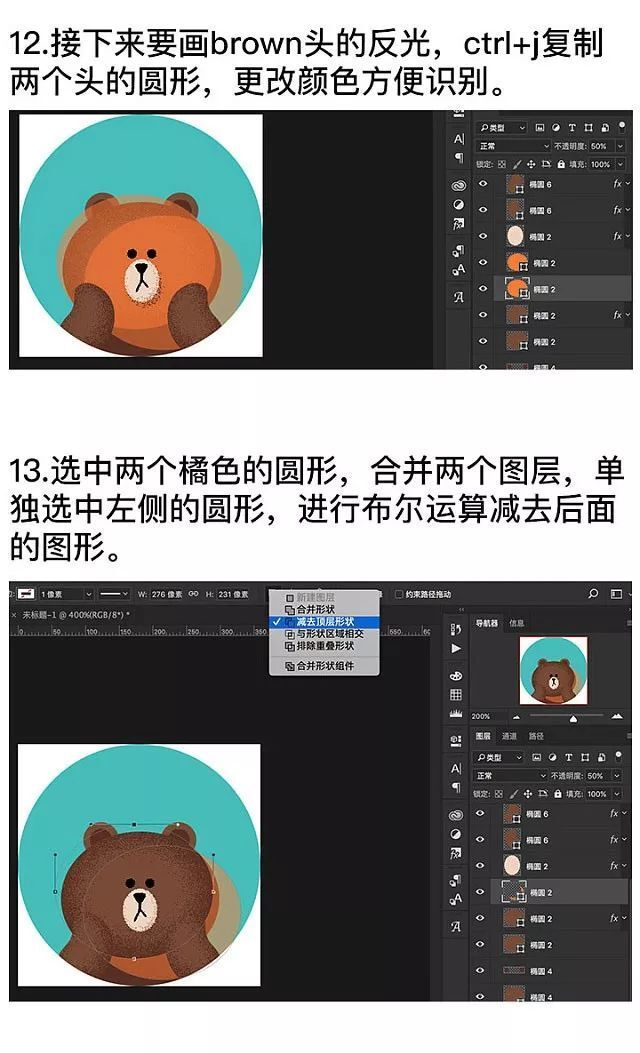Open CC Libraries icon in step 13 screenshot
The height and width of the screenshot is (1053, 640).
[456, 815]
